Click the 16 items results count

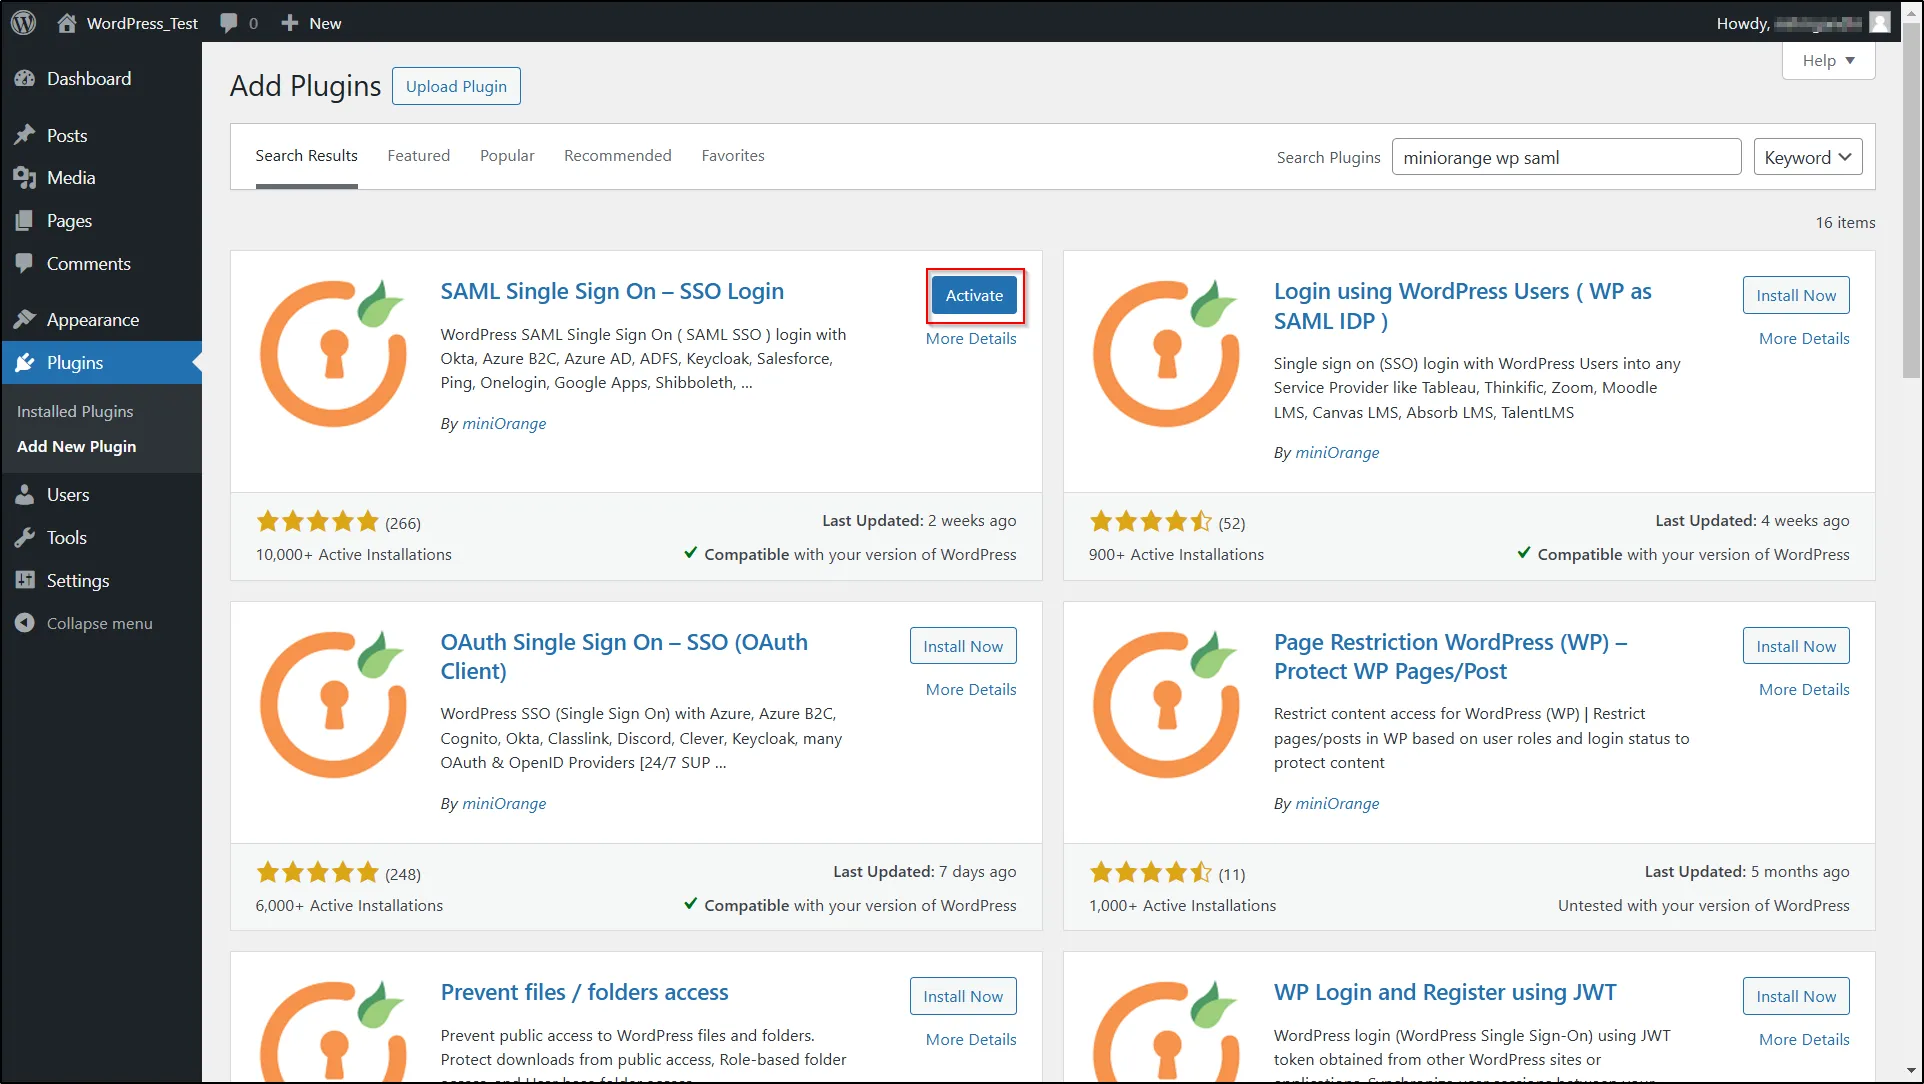1845,223
